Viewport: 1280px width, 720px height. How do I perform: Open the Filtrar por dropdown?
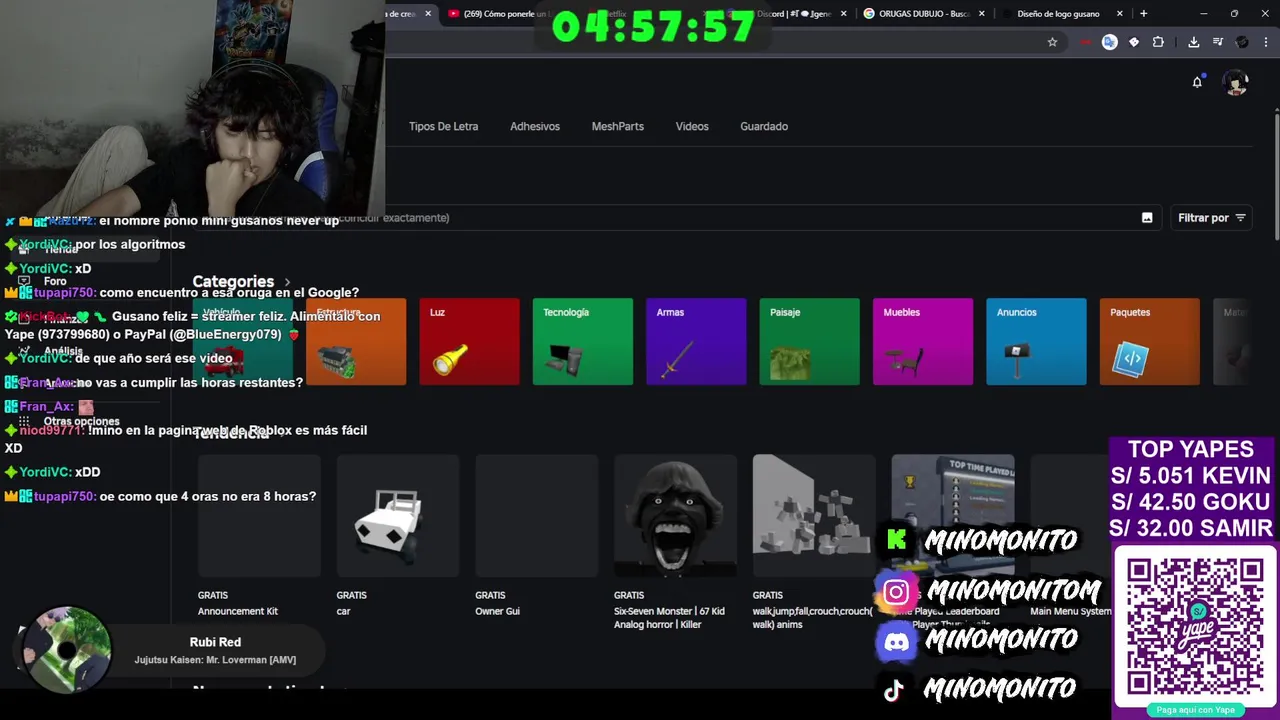click(1211, 218)
